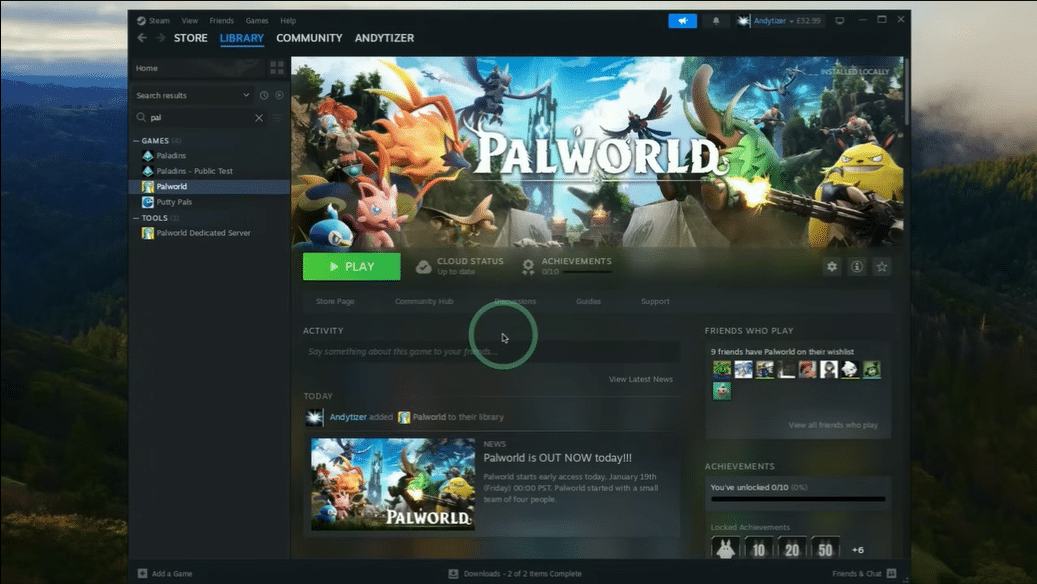Open the notifications bell
Image resolution: width=1037 pixels, height=584 pixels.
(716, 21)
